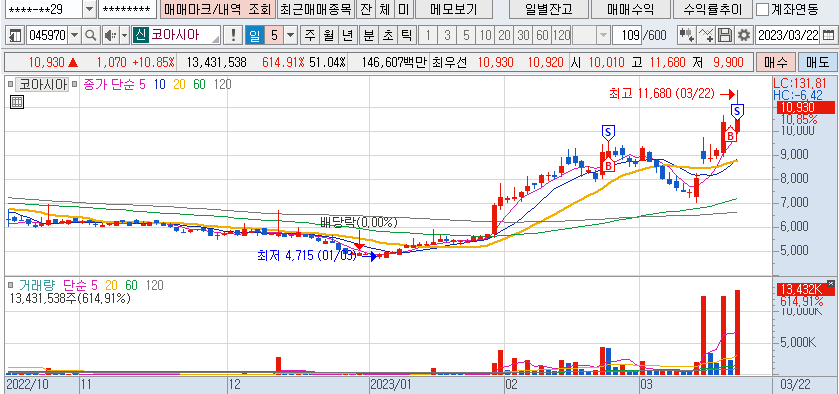Click the 매도 sell button
Image resolution: width=839 pixels, height=394 pixels.
coord(817,63)
